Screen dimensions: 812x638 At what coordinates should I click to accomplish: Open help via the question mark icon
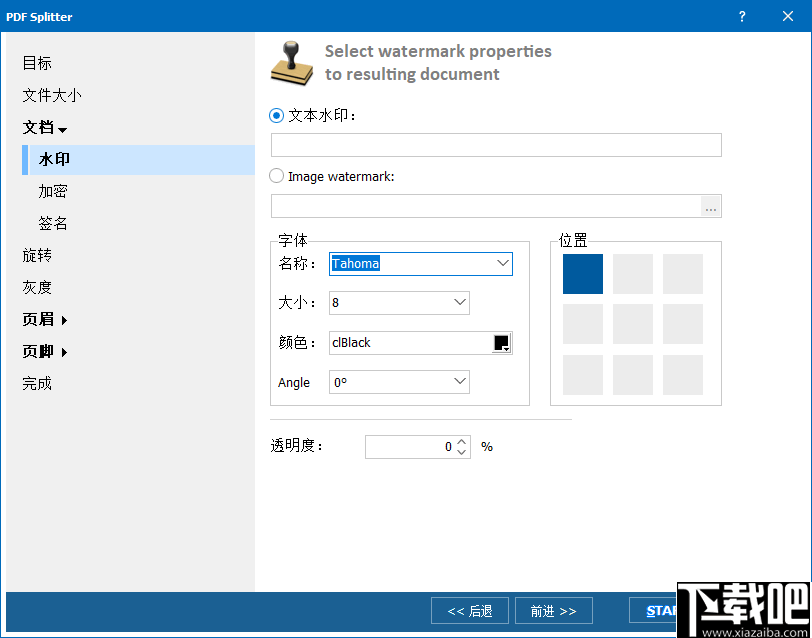741,16
